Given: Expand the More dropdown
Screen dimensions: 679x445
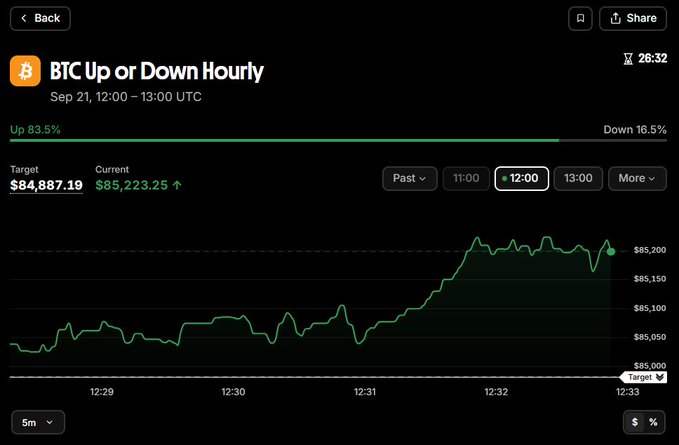Looking at the screenshot, I should 637,178.
